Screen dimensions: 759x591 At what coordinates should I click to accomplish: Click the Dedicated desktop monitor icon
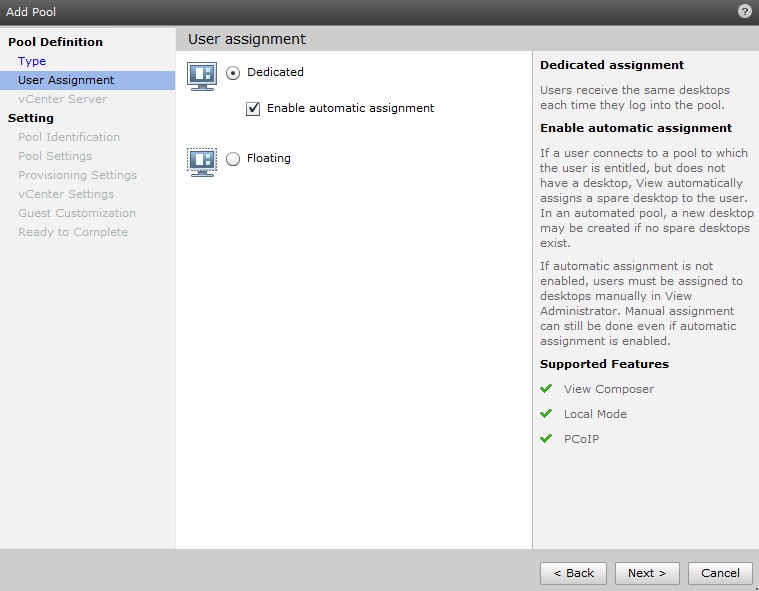pos(202,75)
